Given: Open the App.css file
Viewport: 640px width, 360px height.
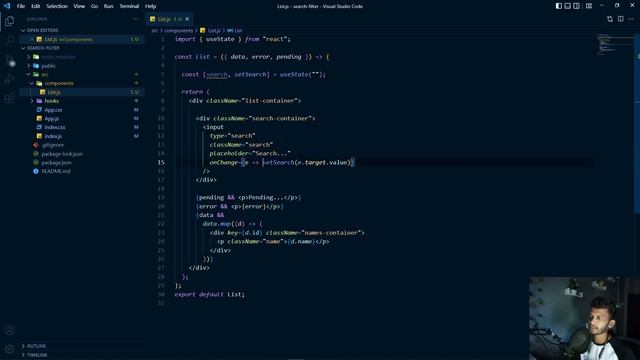Looking at the screenshot, I should [x=53, y=110].
